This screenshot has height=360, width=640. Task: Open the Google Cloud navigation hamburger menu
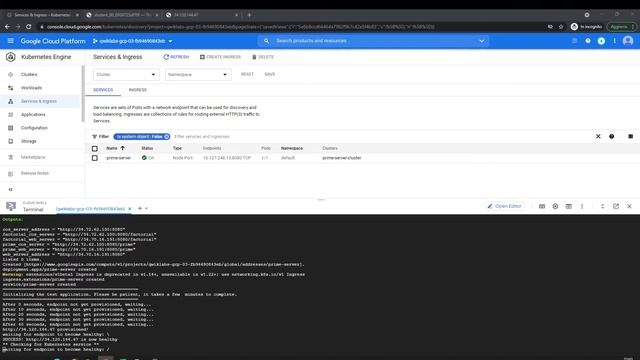tap(11, 41)
